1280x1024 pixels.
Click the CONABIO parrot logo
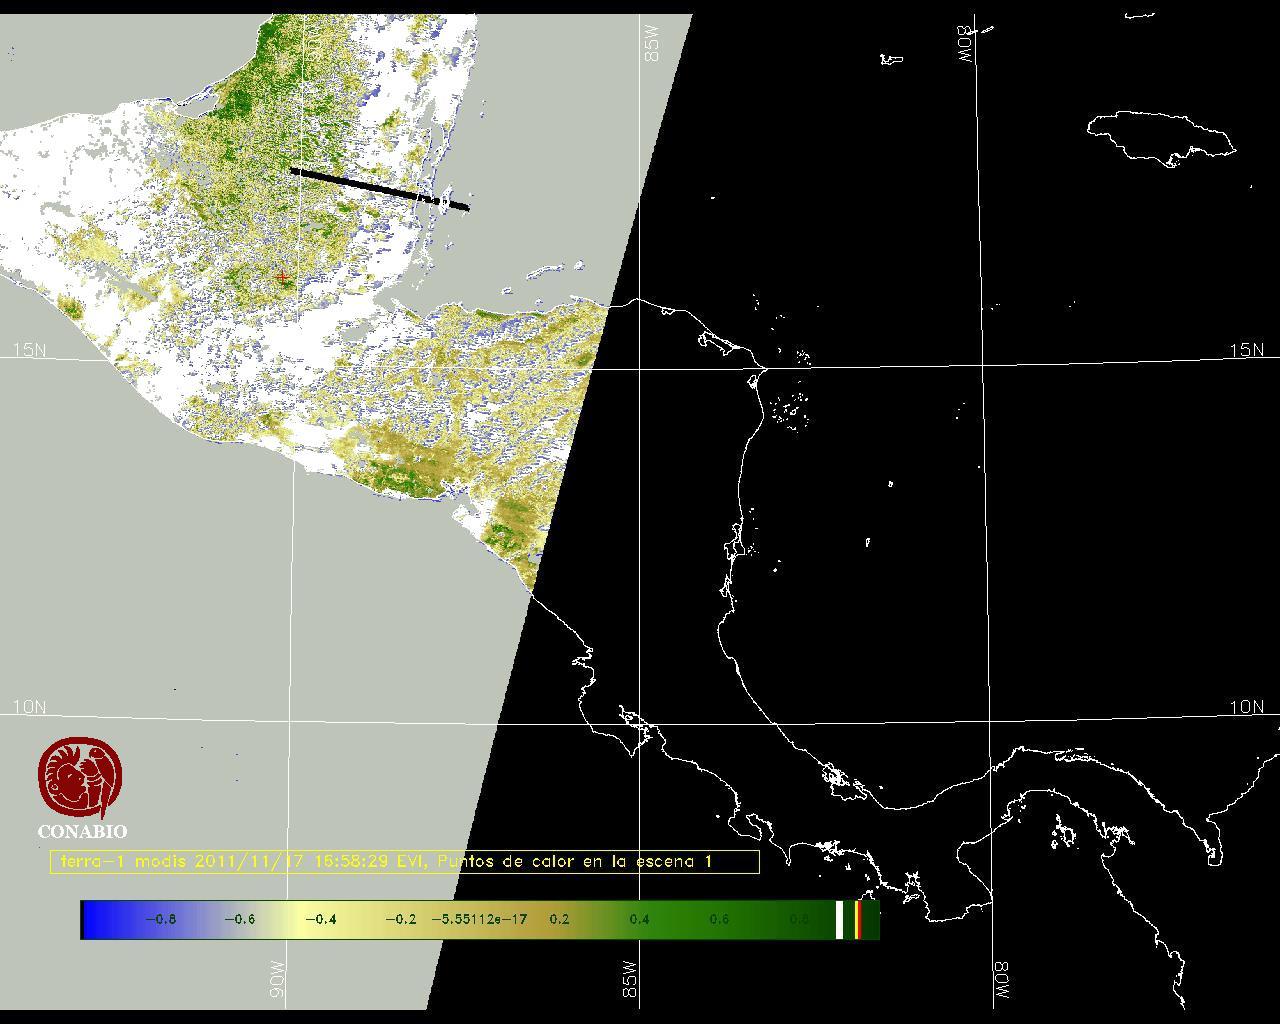click(x=80, y=778)
